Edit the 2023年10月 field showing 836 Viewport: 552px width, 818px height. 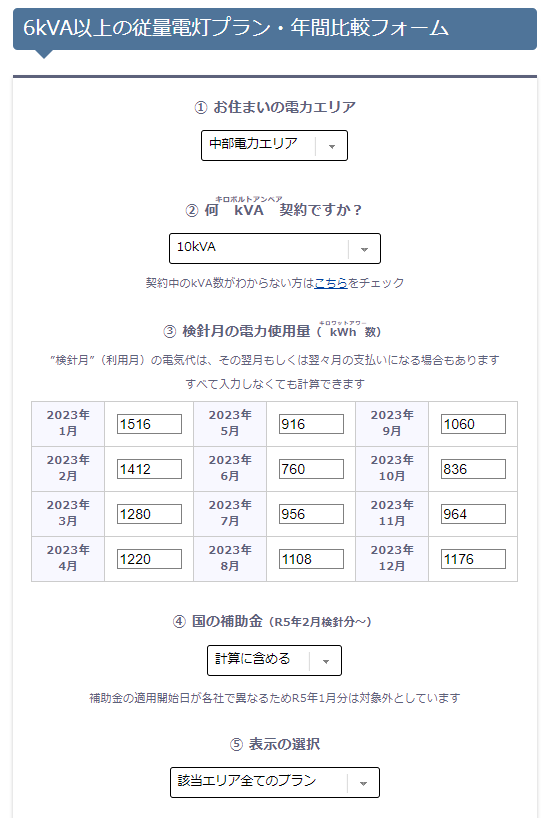[473, 469]
